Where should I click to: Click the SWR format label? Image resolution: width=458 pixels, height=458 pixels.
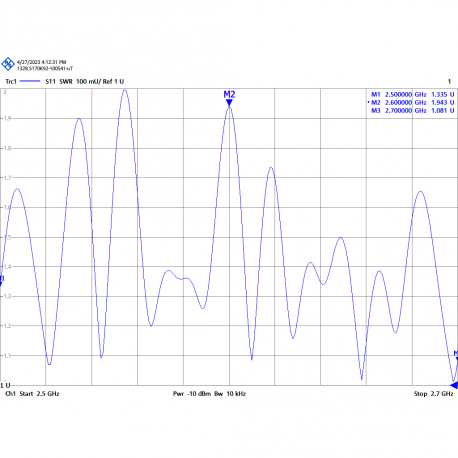[x=66, y=81]
